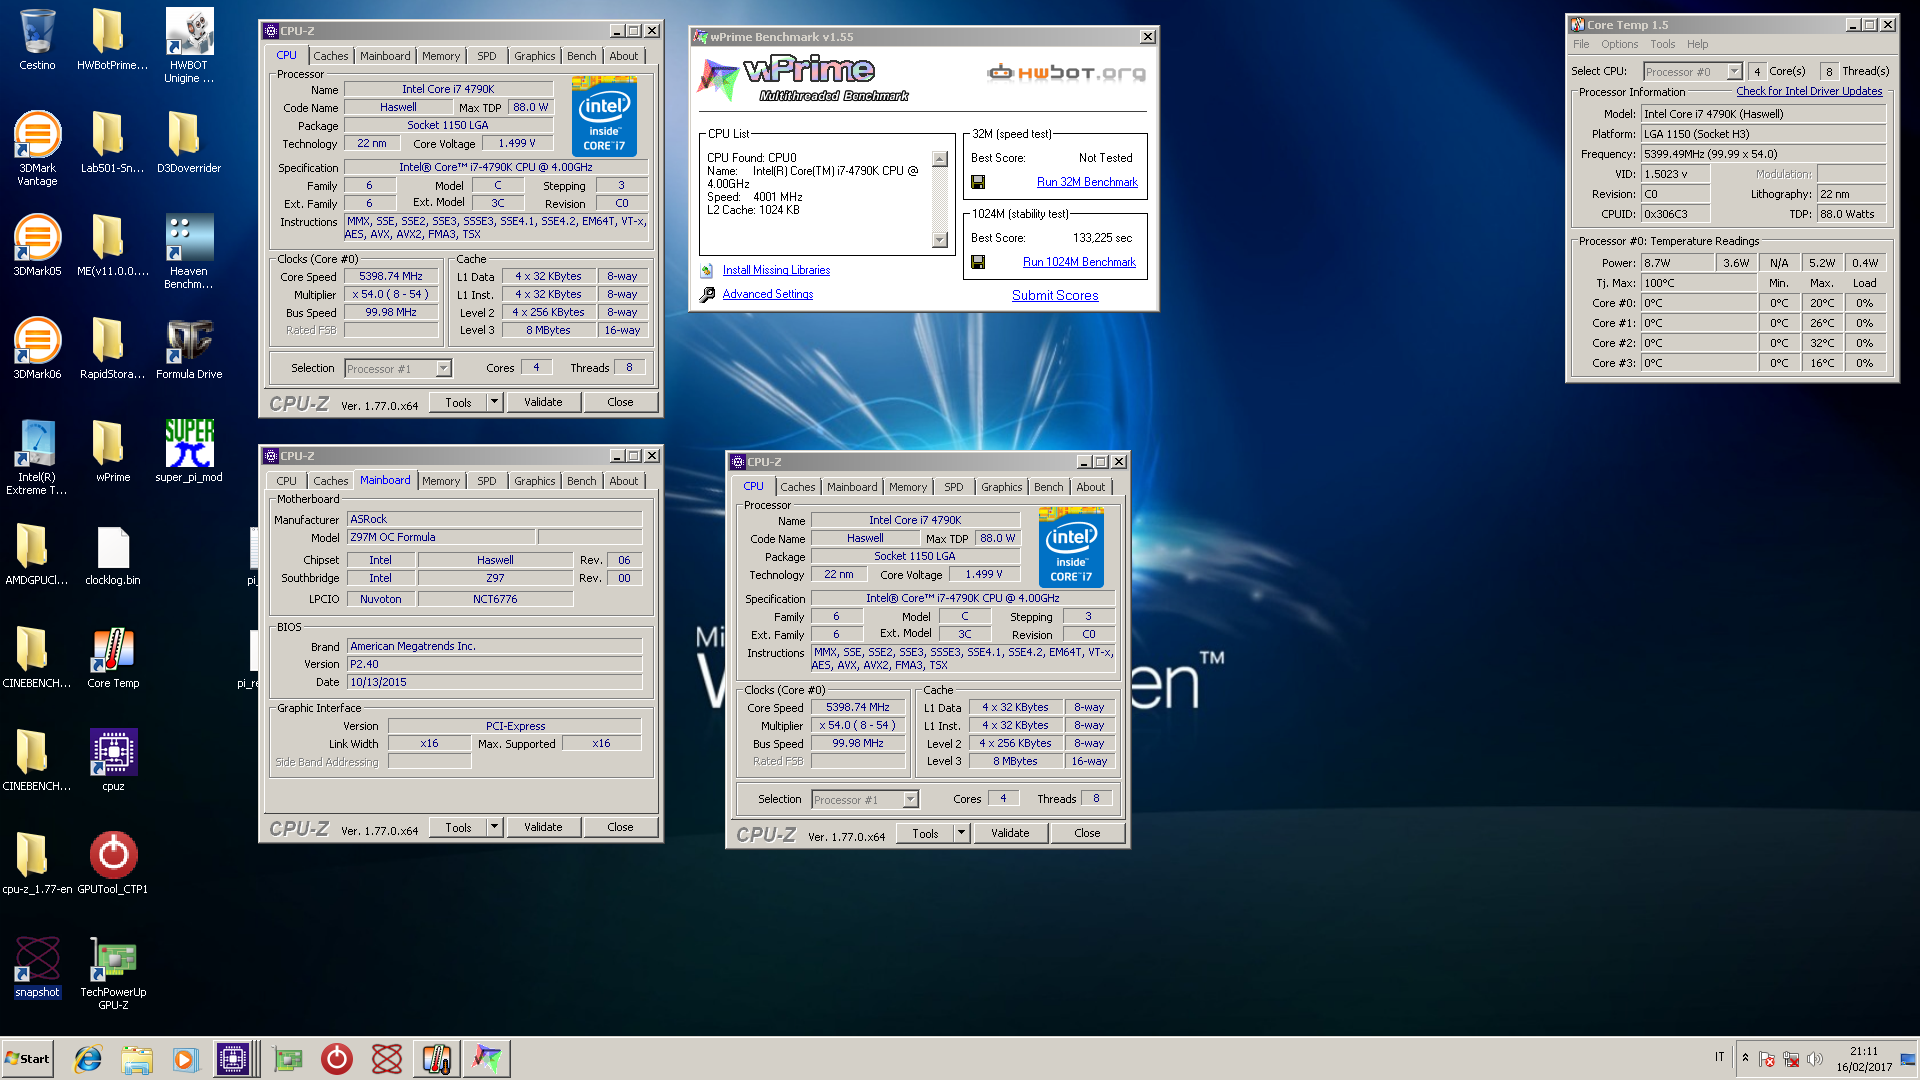Click Submit Scores link in wPrime
Image resolution: width=1920 pixels, height=1080 pixels.
(1055, 295)
